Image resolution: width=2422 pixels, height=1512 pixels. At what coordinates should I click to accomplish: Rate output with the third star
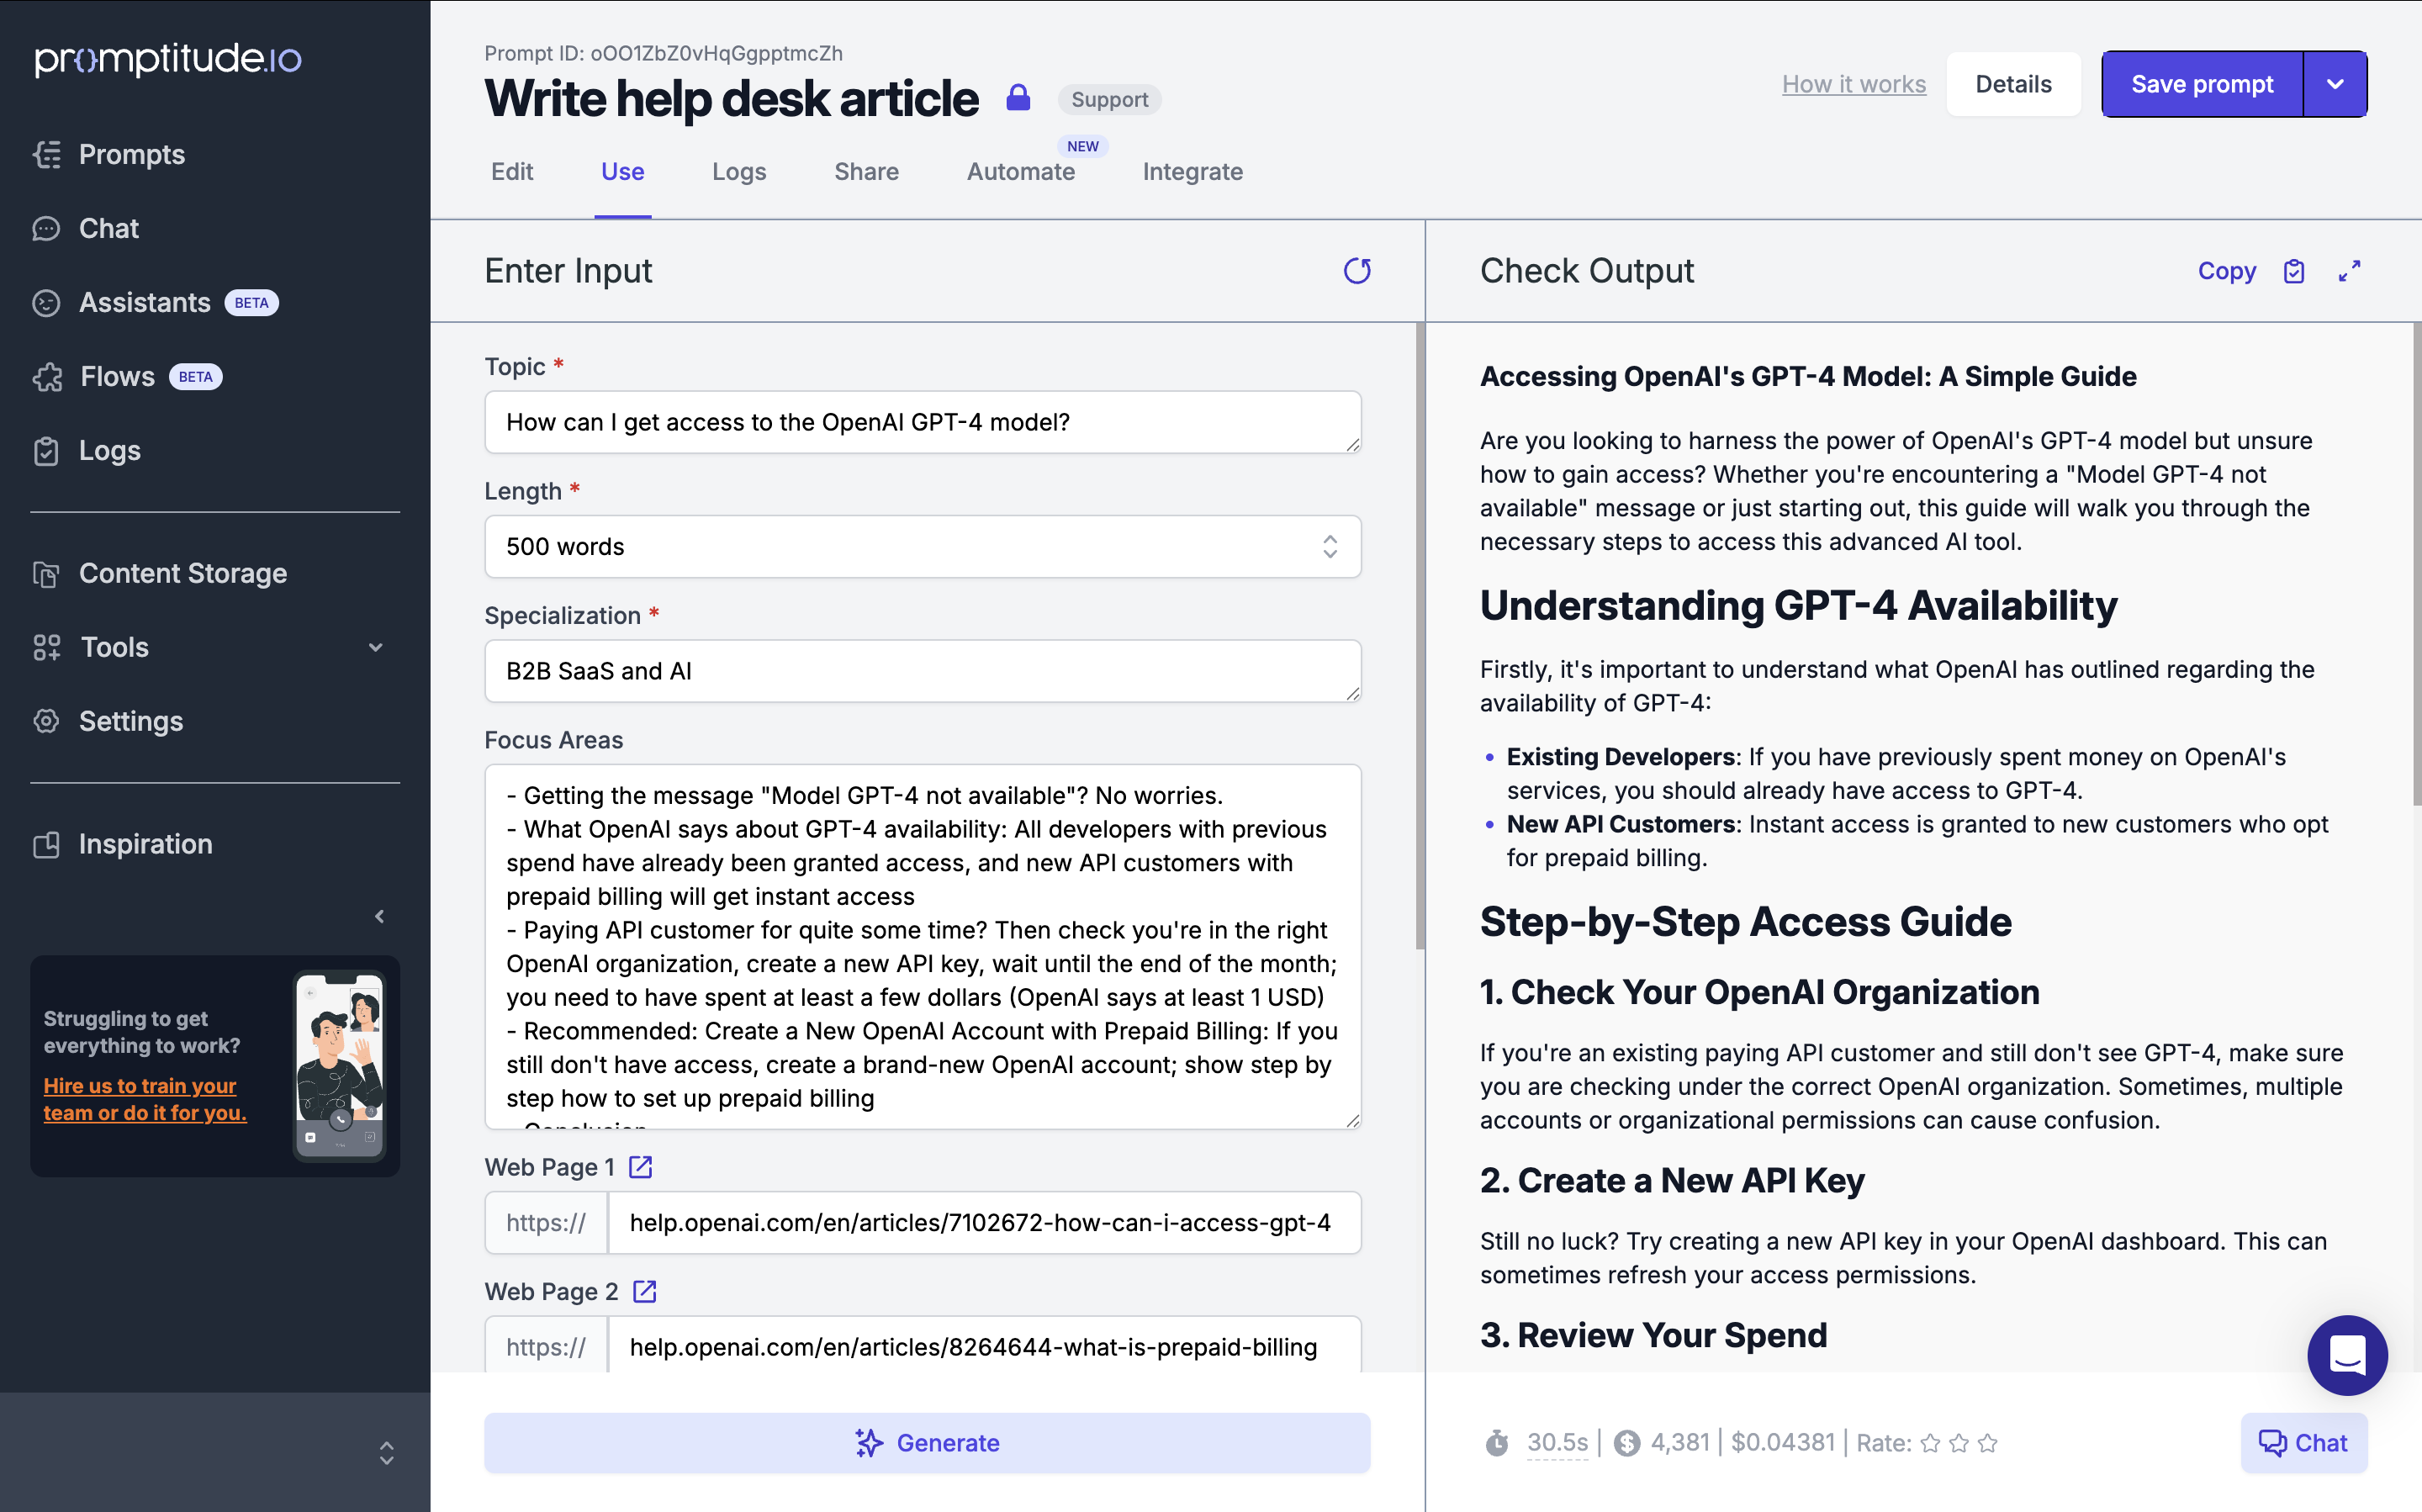coord(1988,1443)
